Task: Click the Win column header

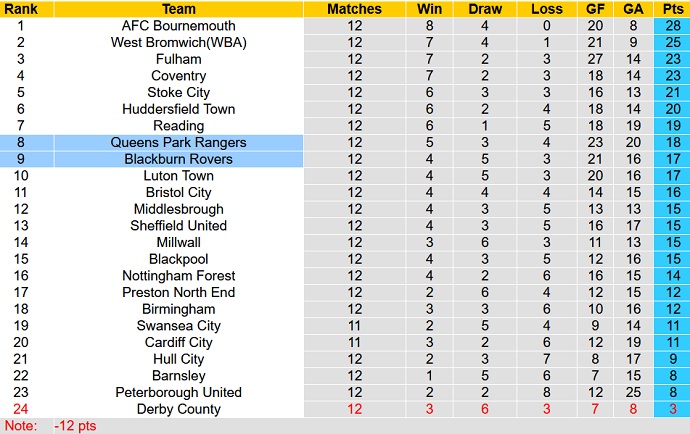Action: (x=430, y=9)
